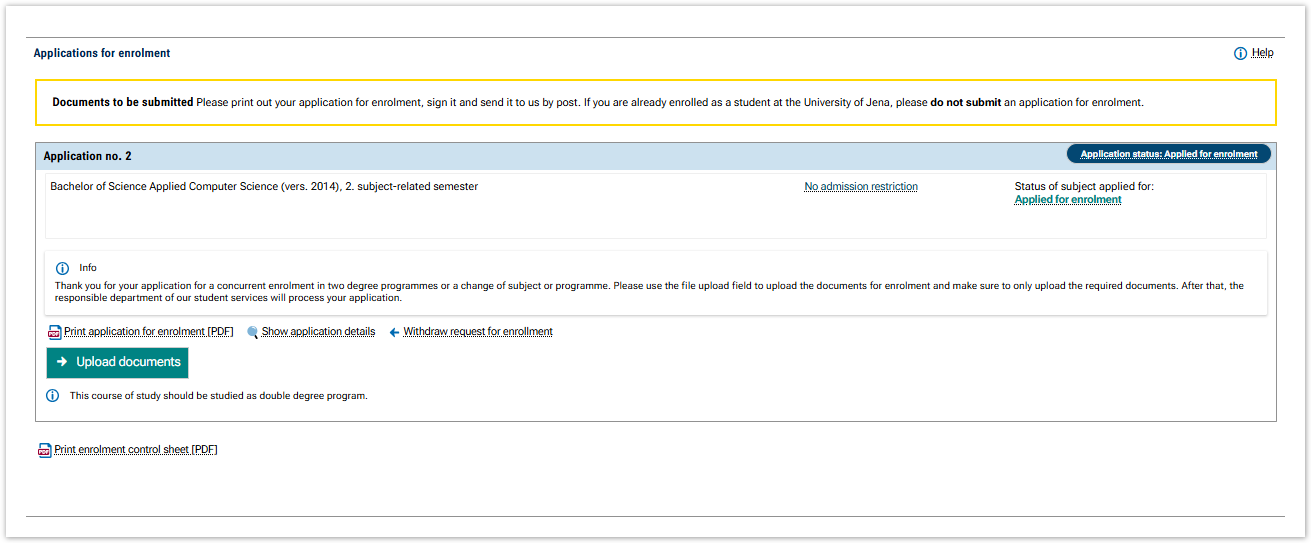Click the PDF icon beside Print application for enrolment
1311x543 pixels.
pyautogui.click(x=55, y=332)
